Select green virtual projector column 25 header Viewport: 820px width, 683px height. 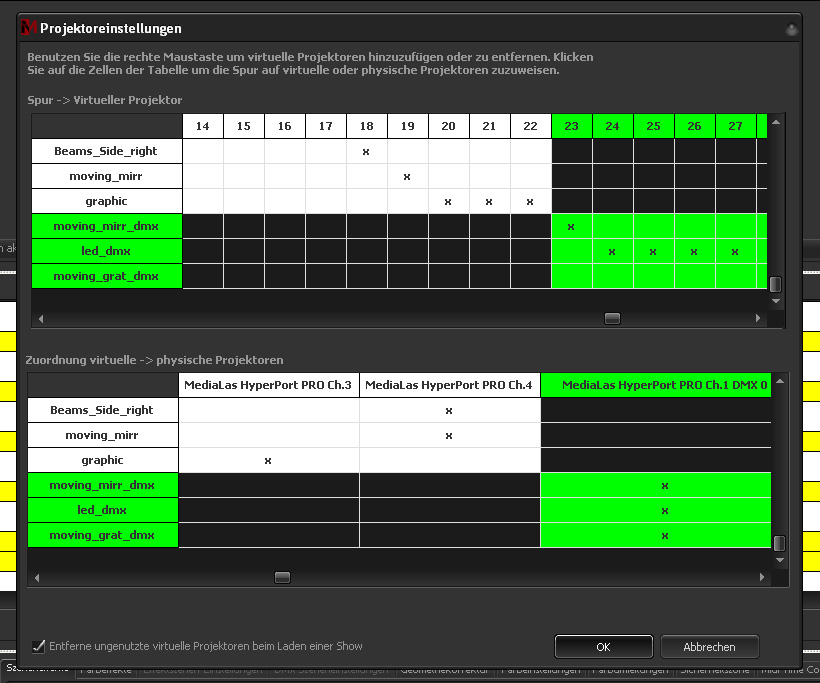tap(654, 126)
